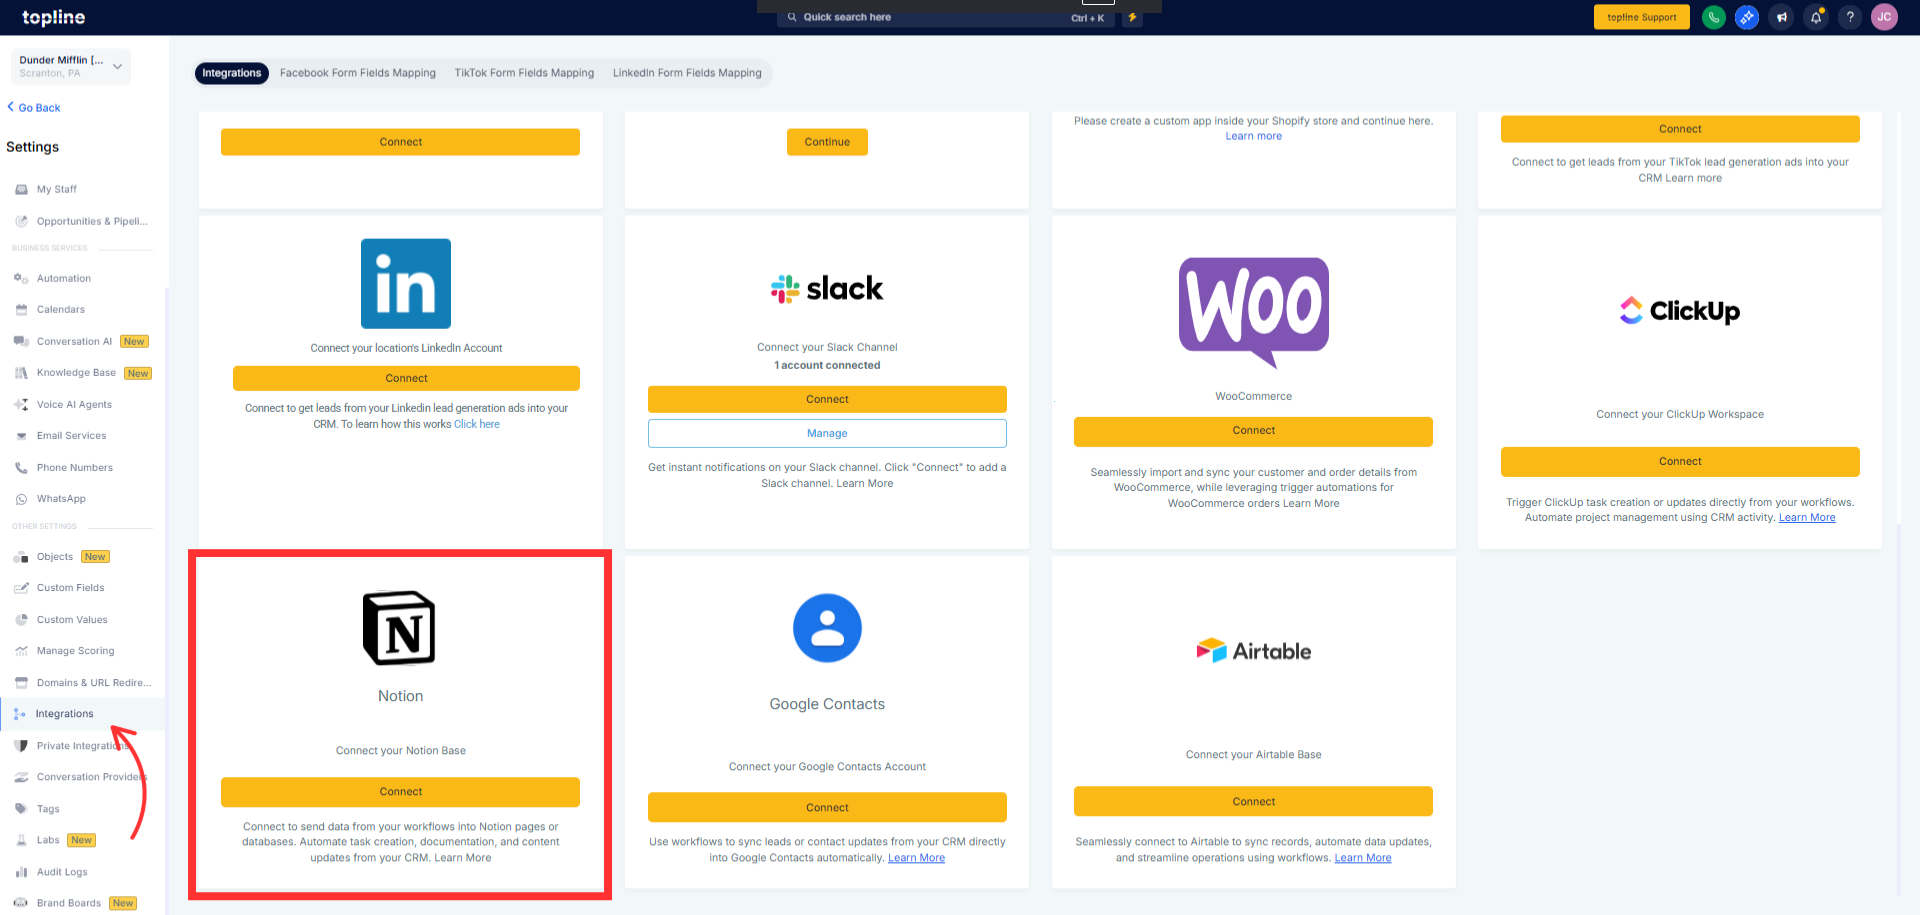Click the Tags icon in sidebar
The height and width of the screenshot is (915, 1920).
coord(21,809)
